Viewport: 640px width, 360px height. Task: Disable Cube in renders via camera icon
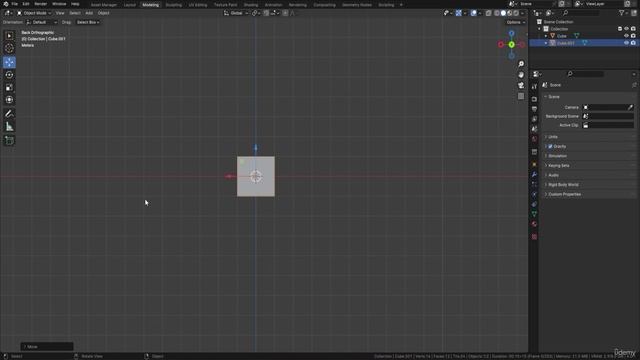pyautogui.click(x=633, y=36)
